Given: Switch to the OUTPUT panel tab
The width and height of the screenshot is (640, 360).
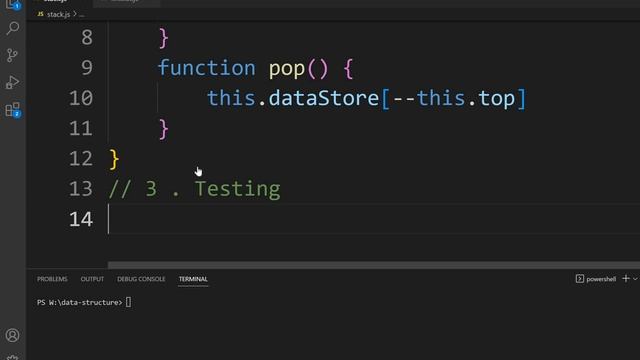Looking at the screenshot, I should click(x=92, y=279).
